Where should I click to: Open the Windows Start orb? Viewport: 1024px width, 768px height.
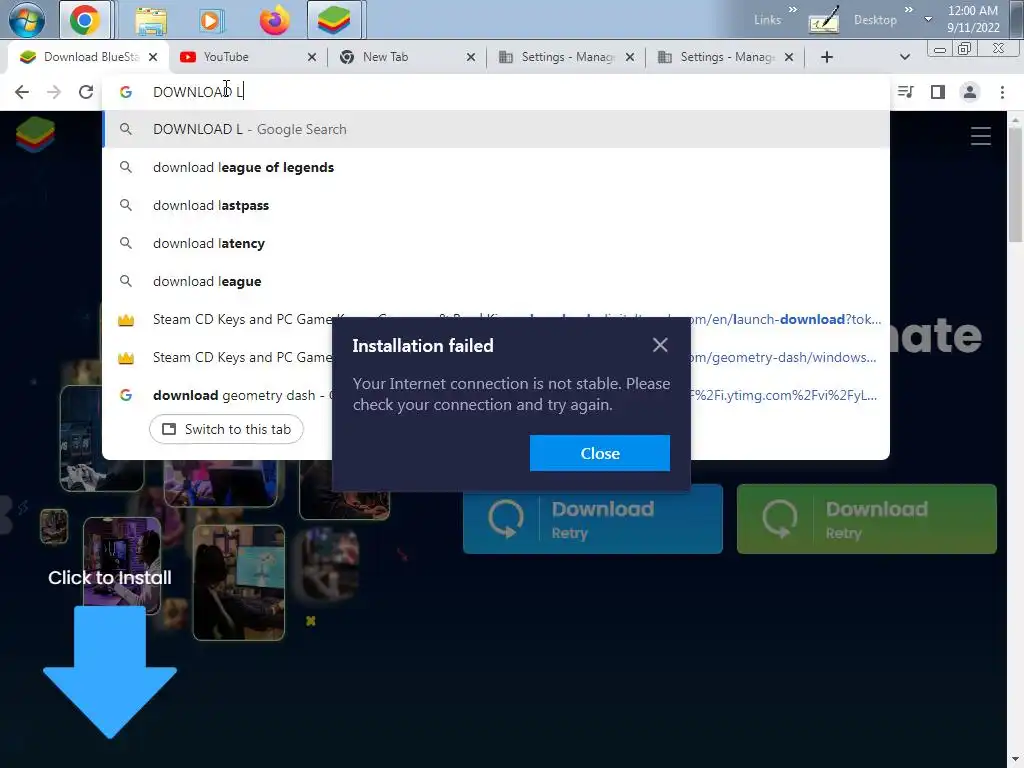(26, 20)
